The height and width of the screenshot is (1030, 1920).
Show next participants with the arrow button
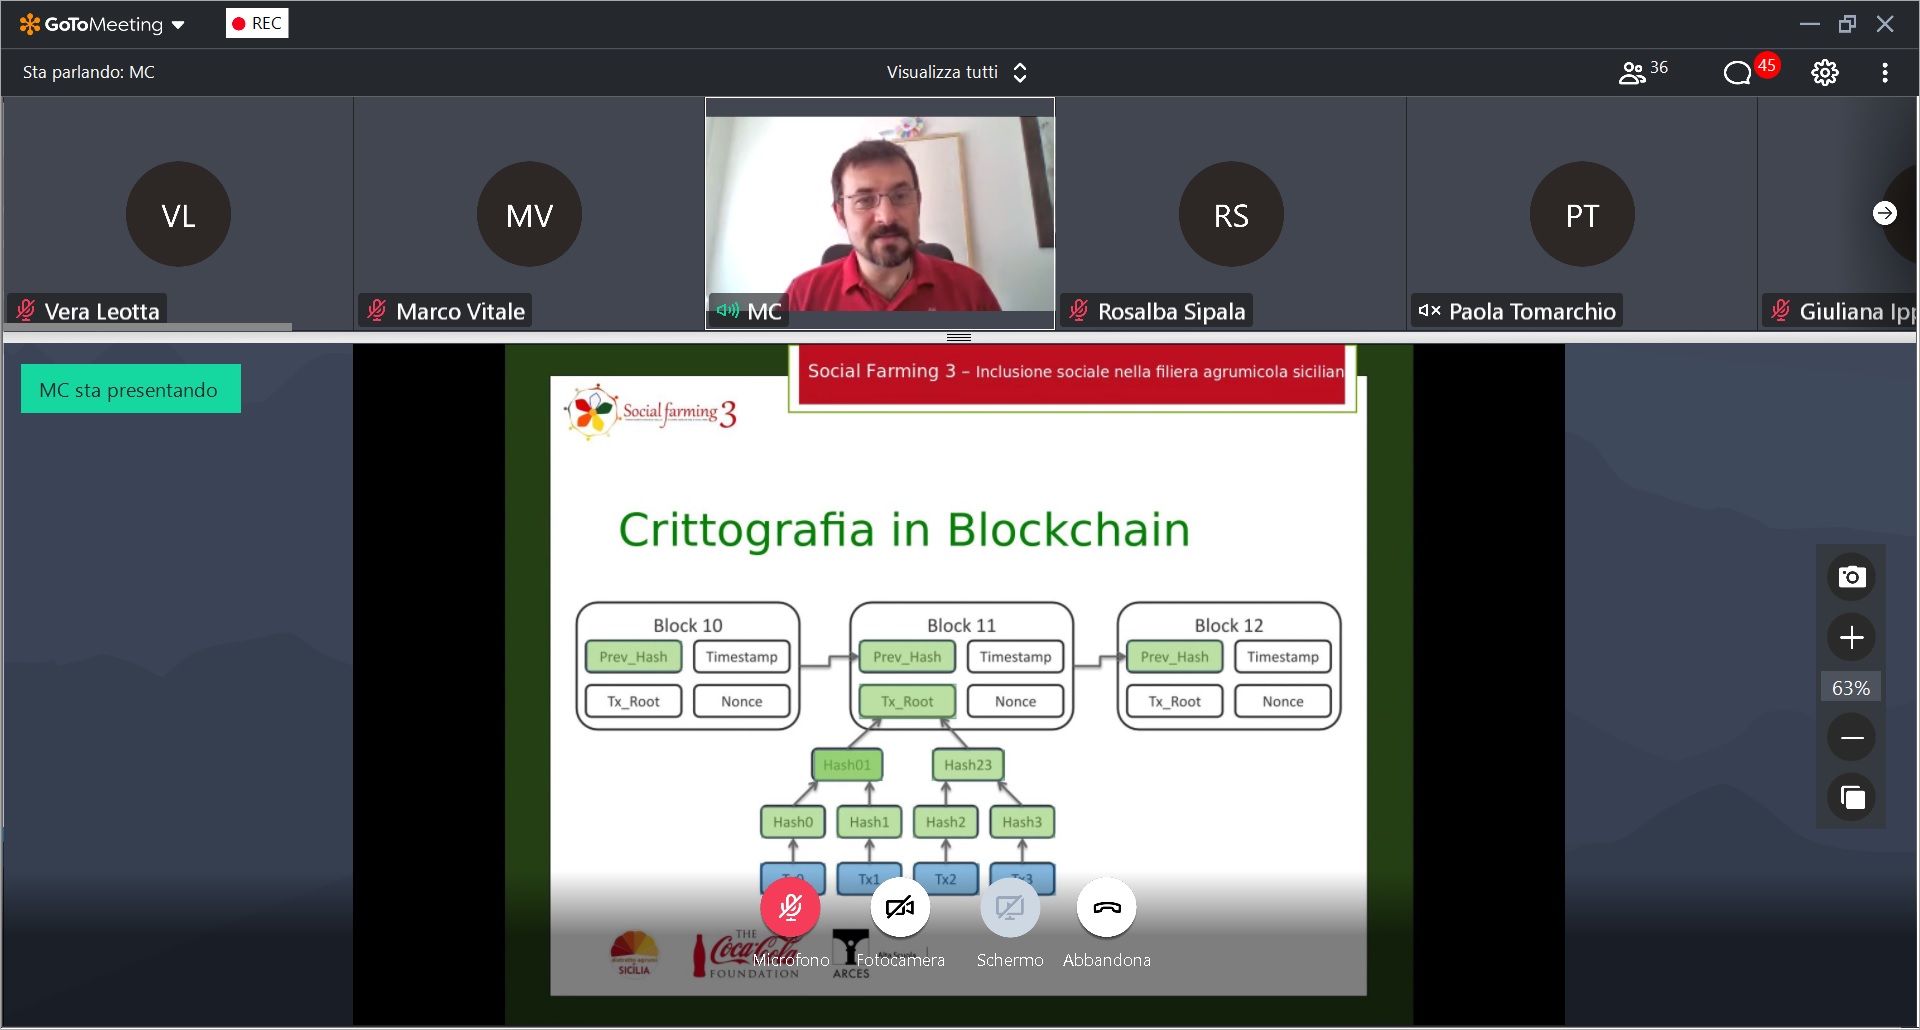click(1885, 213)
